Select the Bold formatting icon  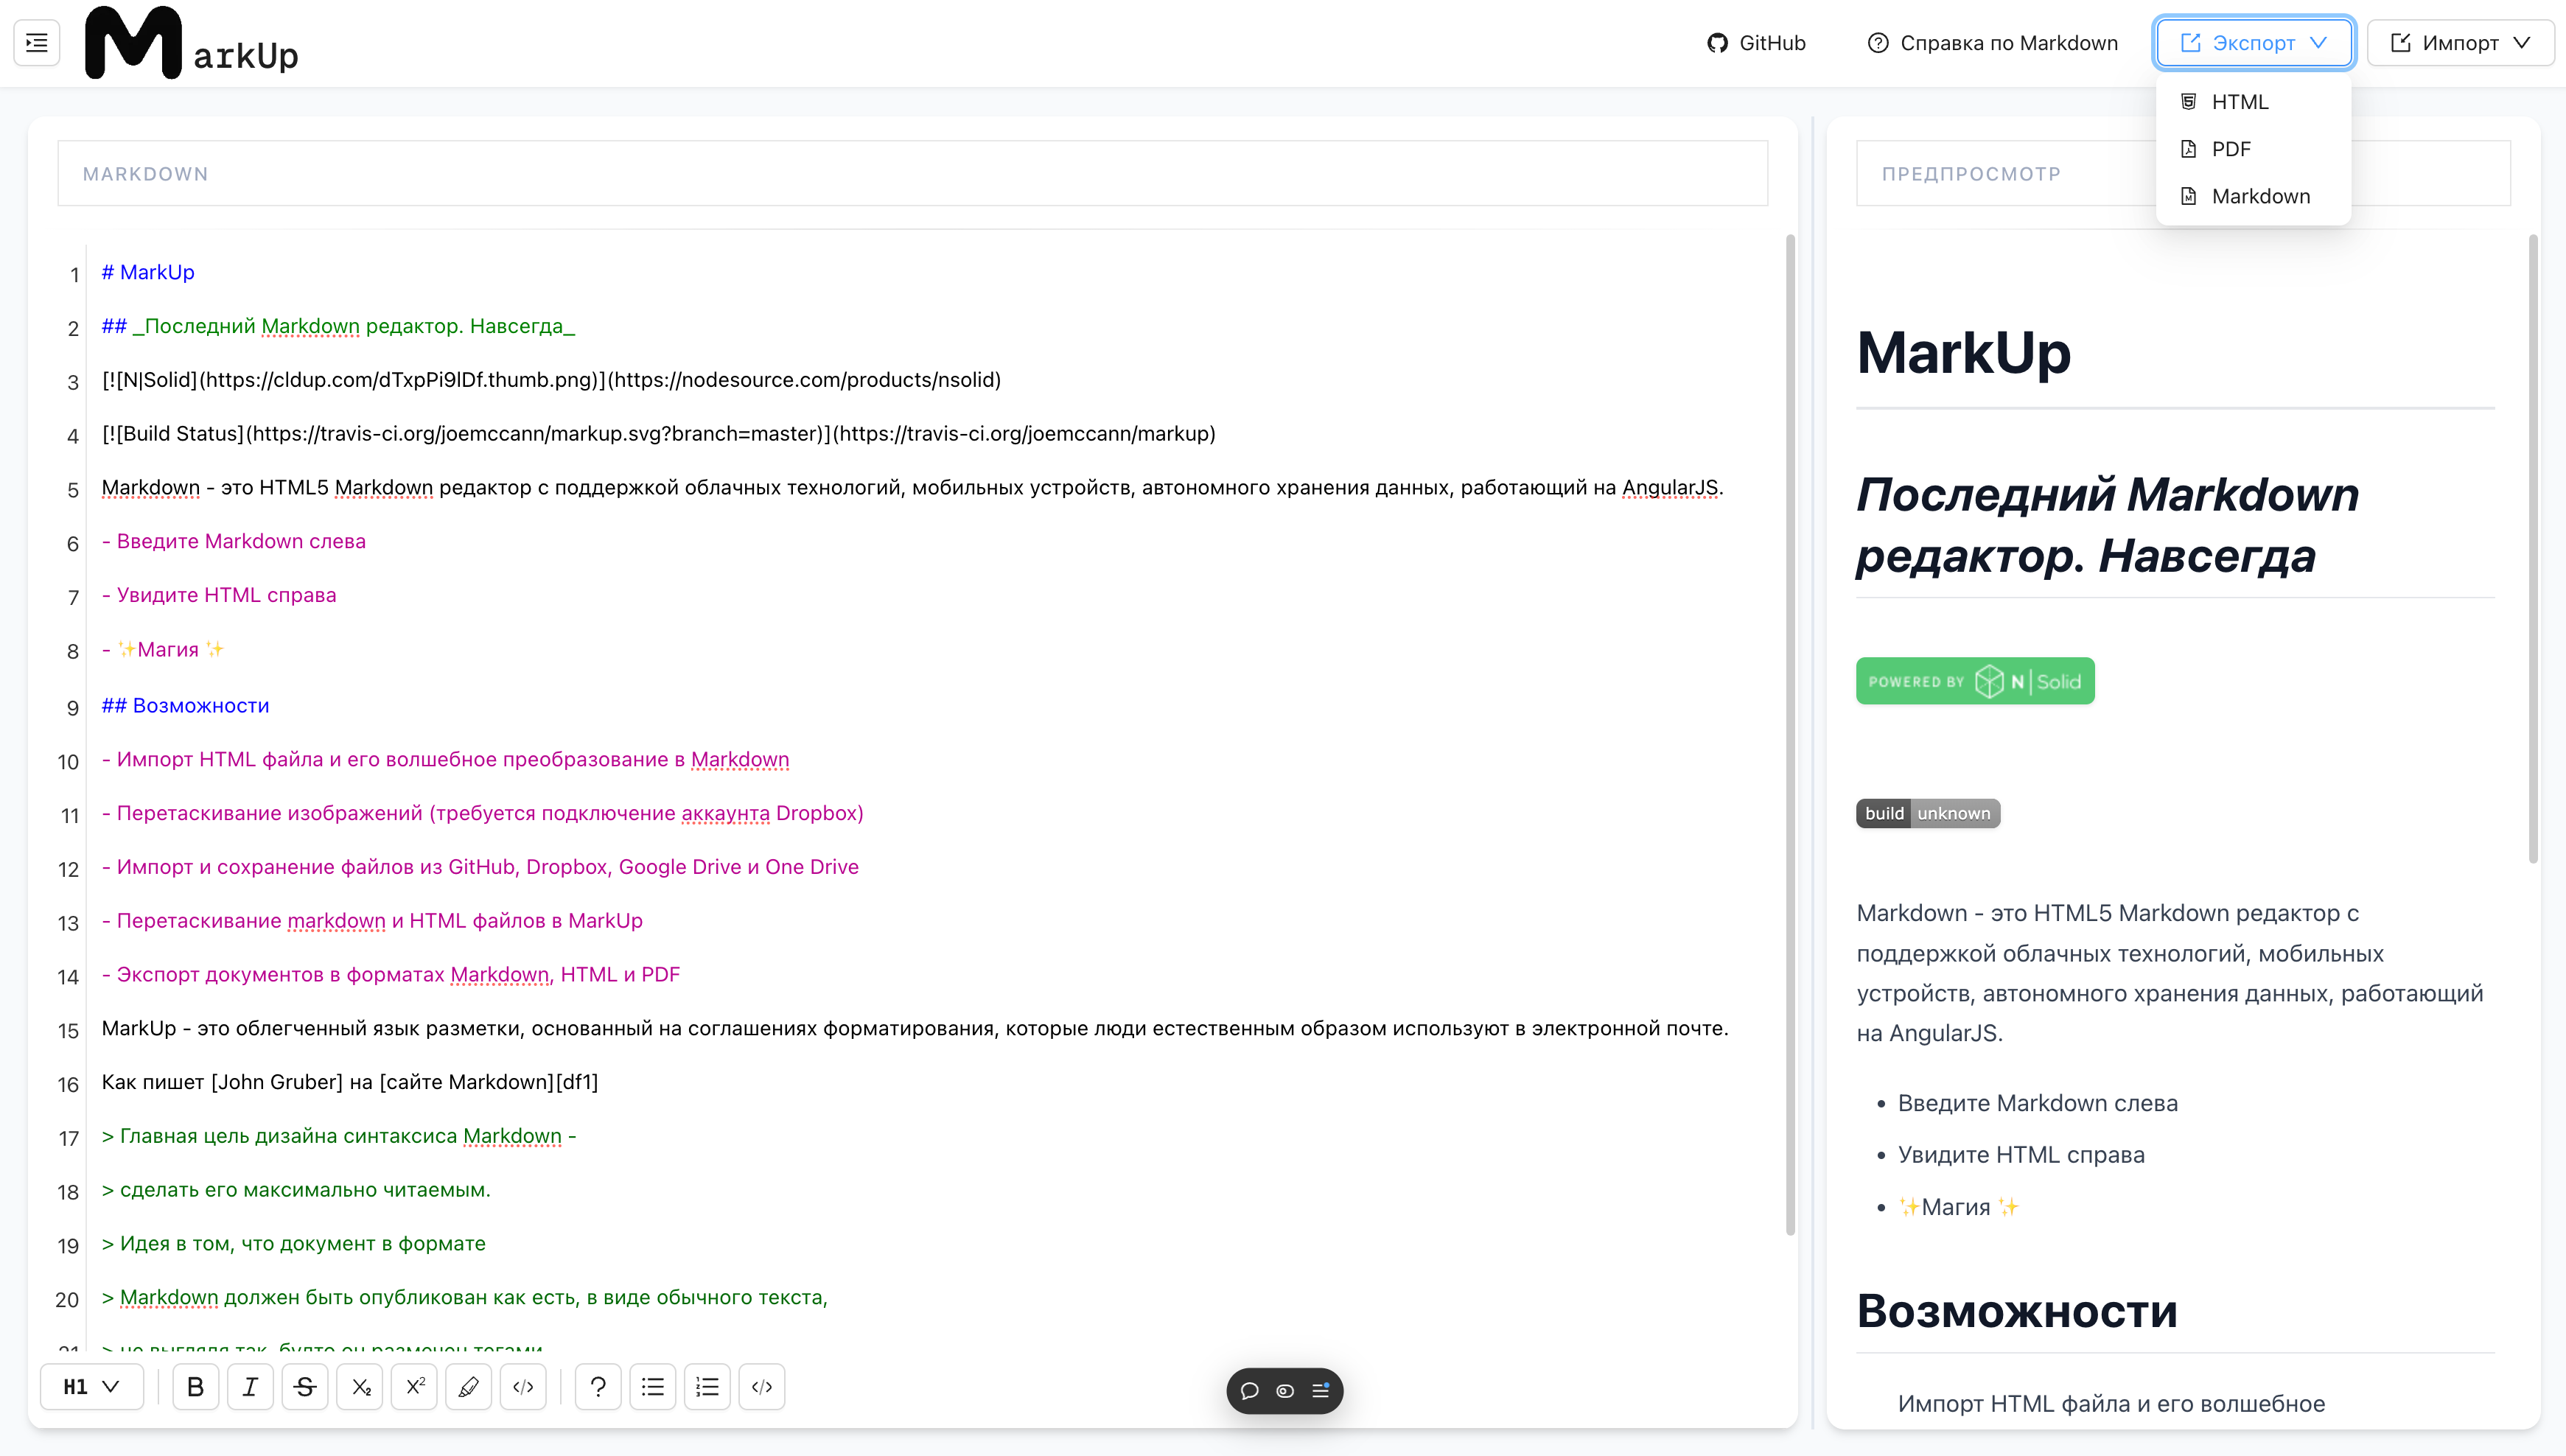[196, 1387]
